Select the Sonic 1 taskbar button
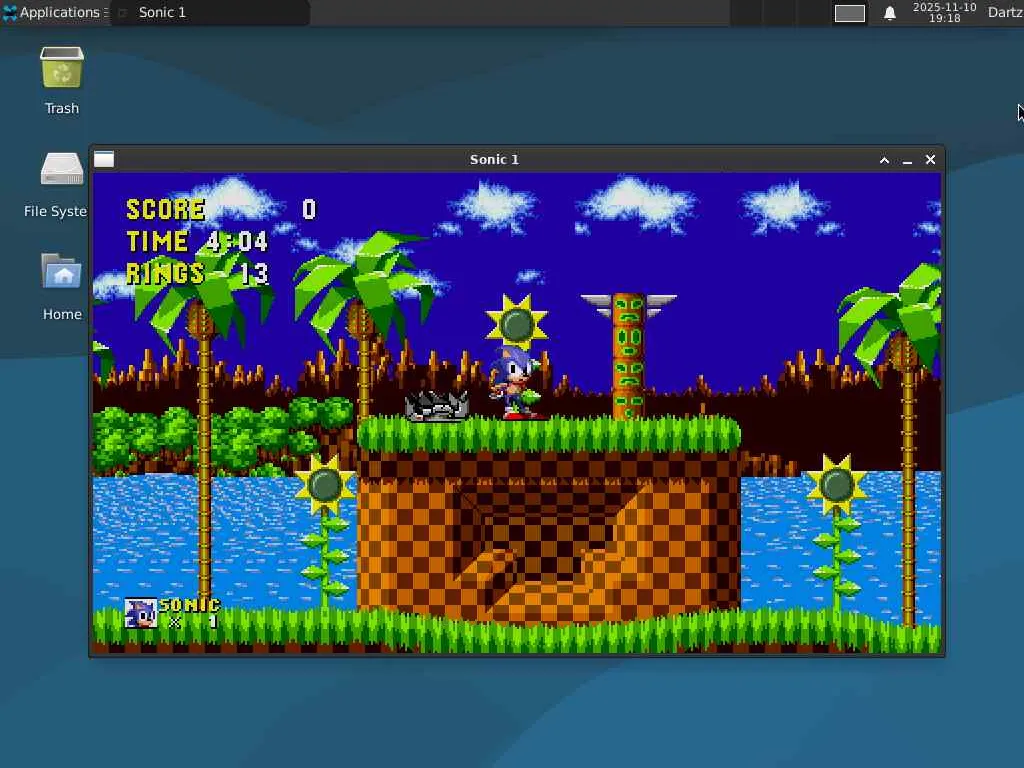Image resolution: width=1024 pixels, height=768 pixels. 210,12
